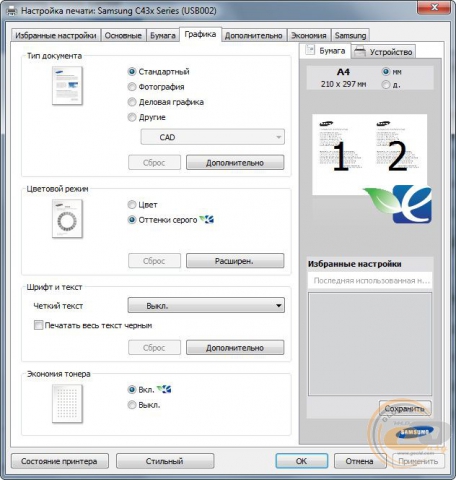The image size is (456, 480).
Task: Open the Samsung tab
Action: click(350, 35)
